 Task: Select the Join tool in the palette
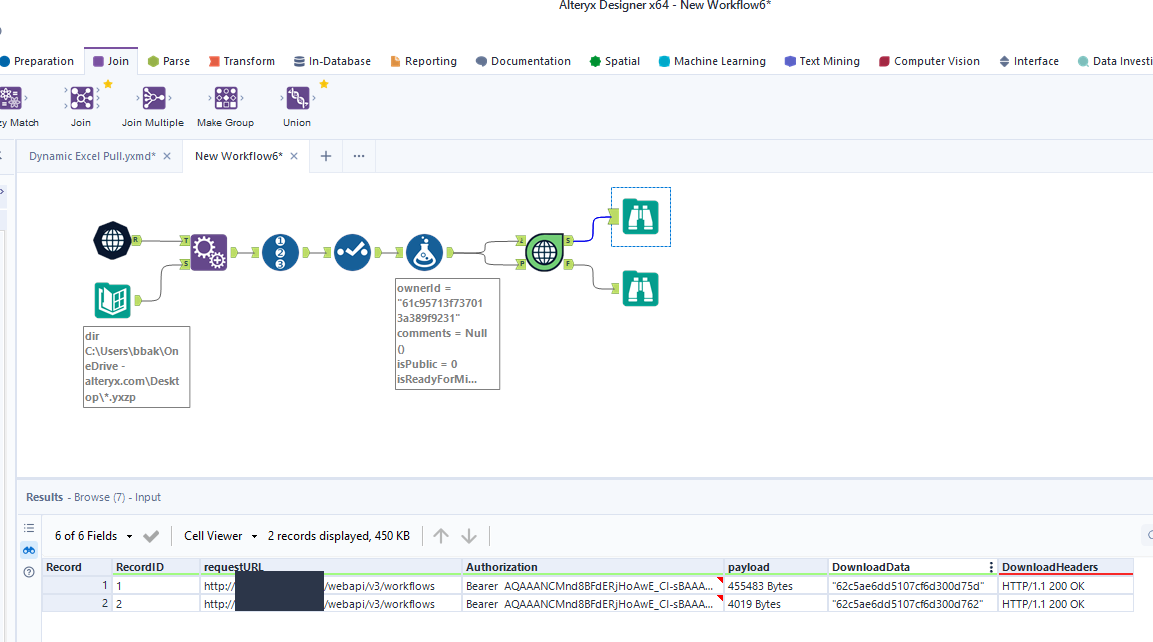pos(80,97)
